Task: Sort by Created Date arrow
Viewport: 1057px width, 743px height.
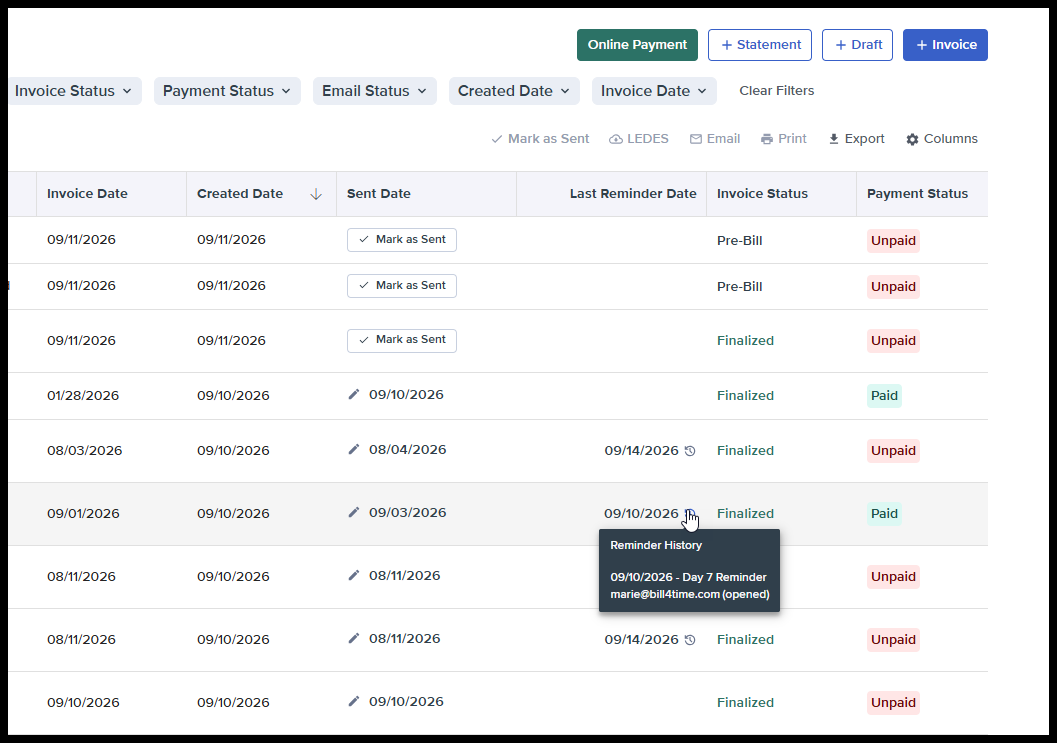Action: tap(315, 194)
